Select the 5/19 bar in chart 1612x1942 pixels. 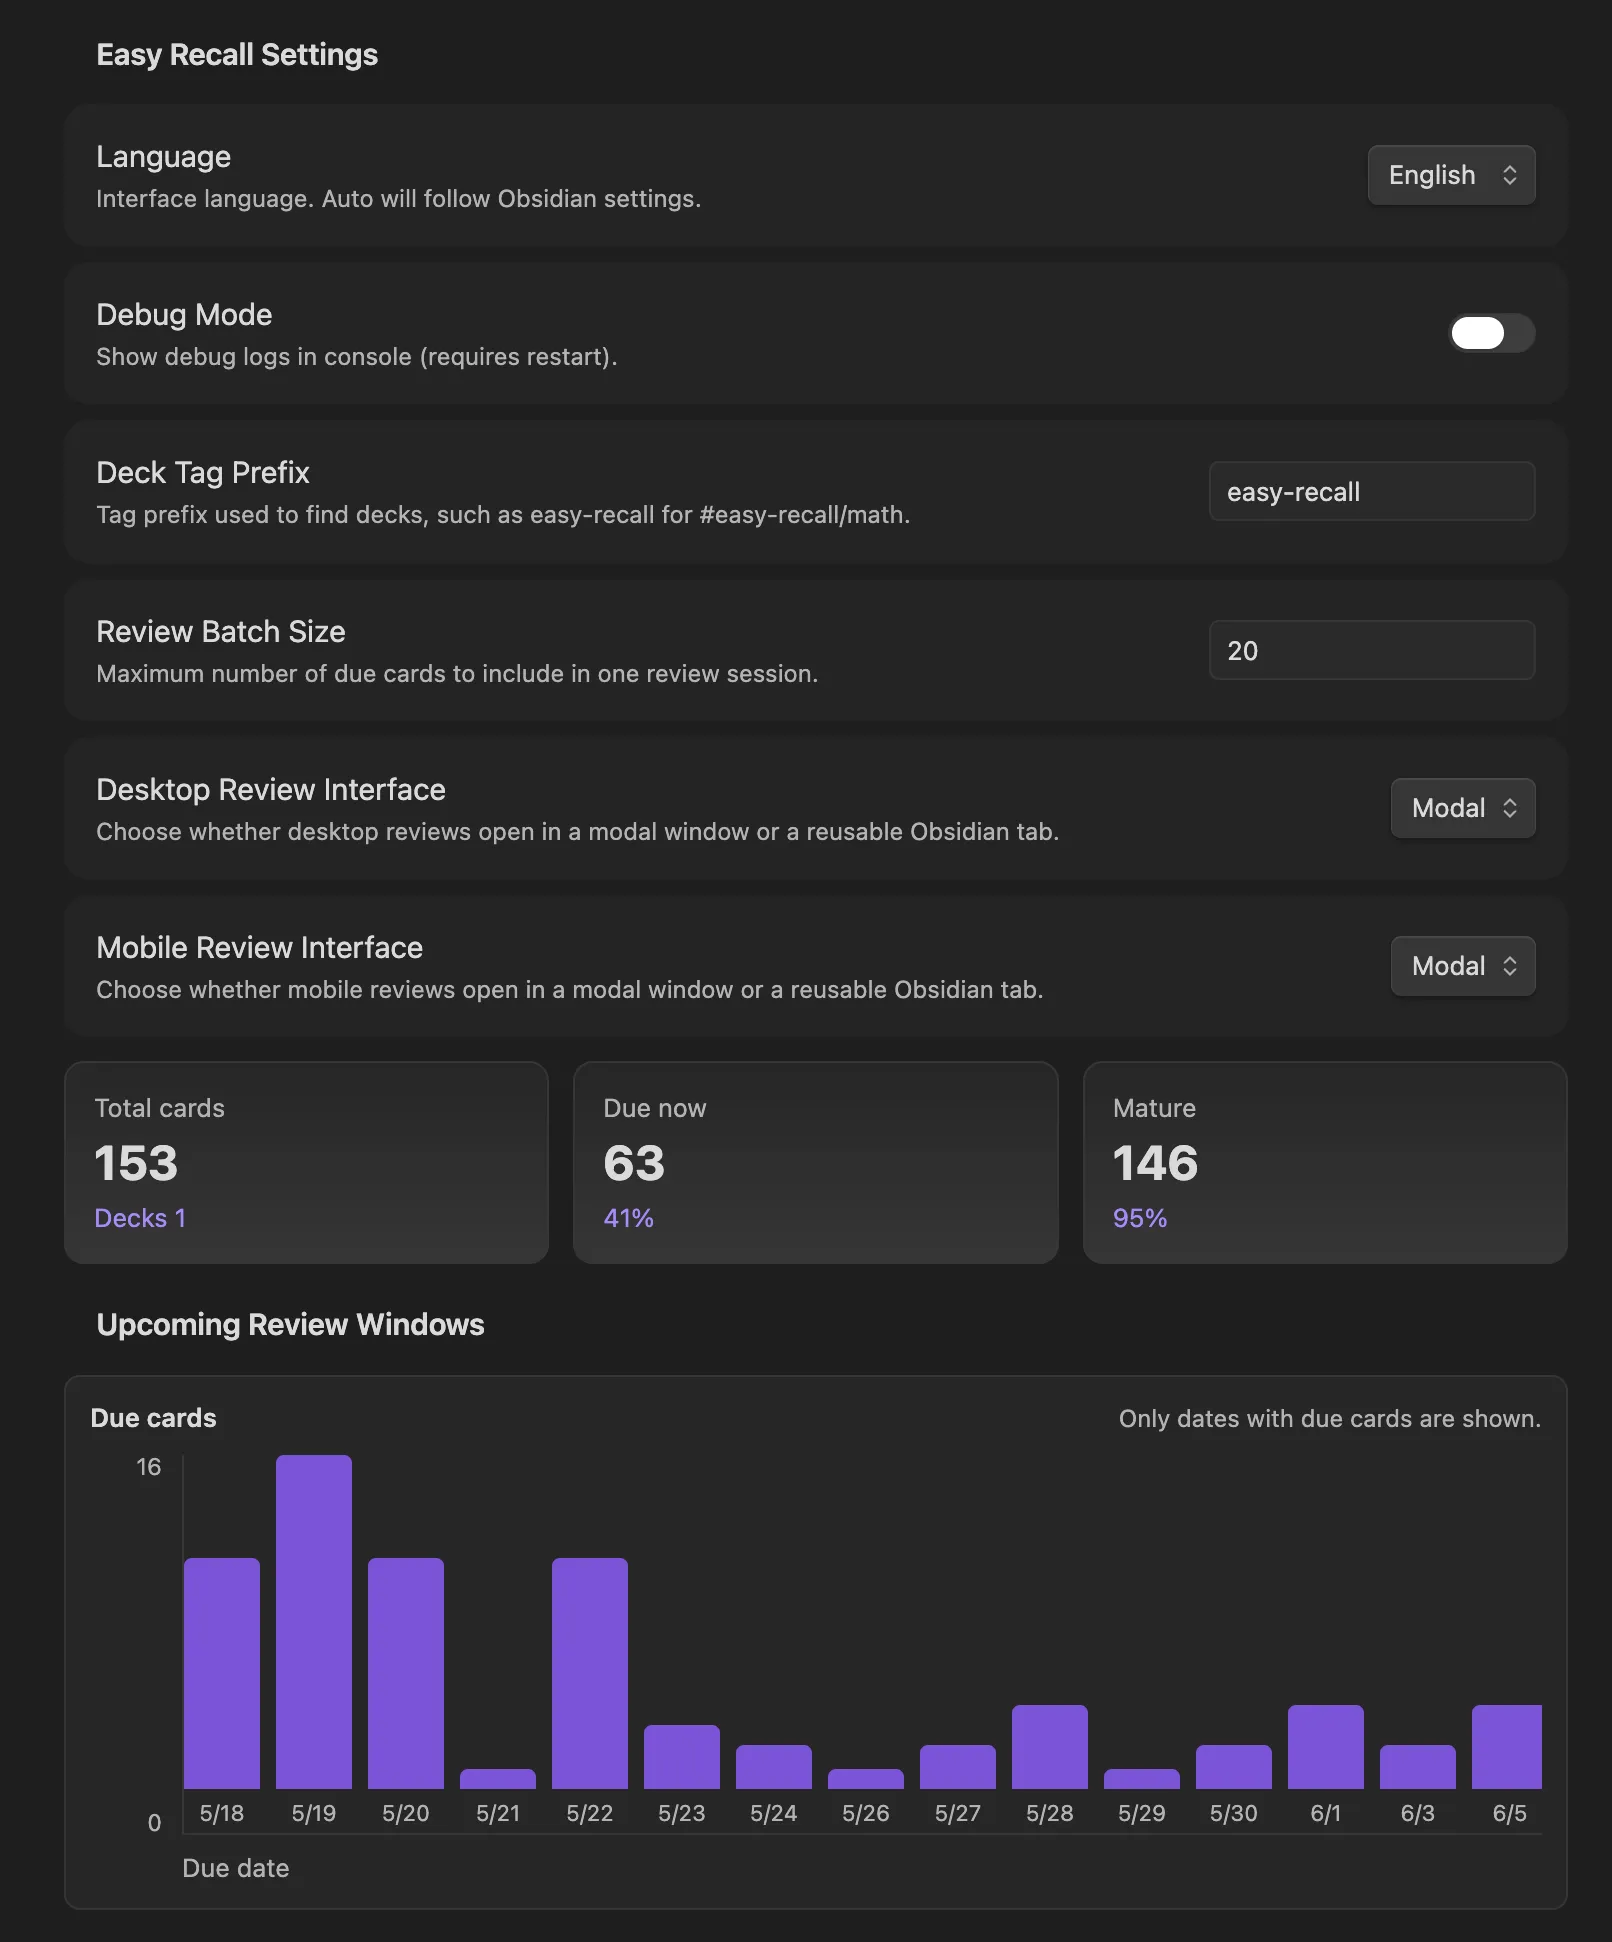314,1622
